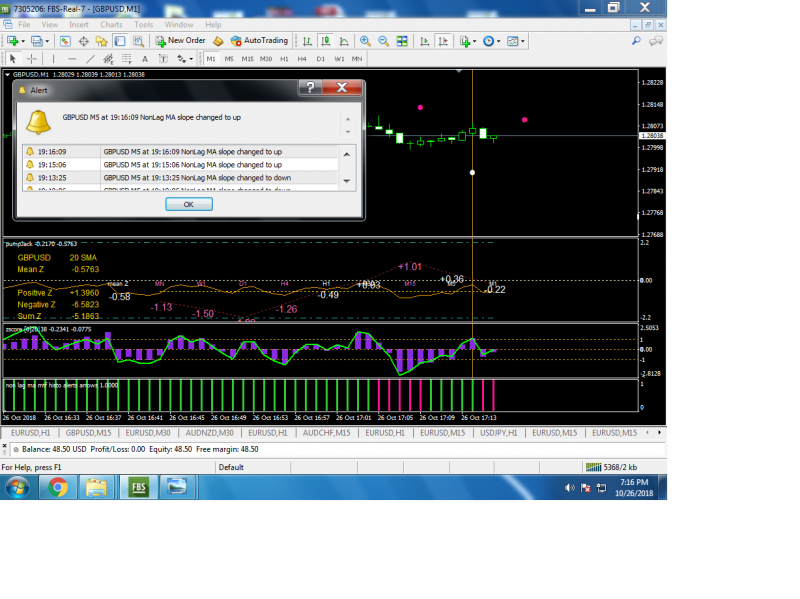Click the search magnifier icon at top right
This screenshot has width=800, height=599.
[x=636, y=41]
